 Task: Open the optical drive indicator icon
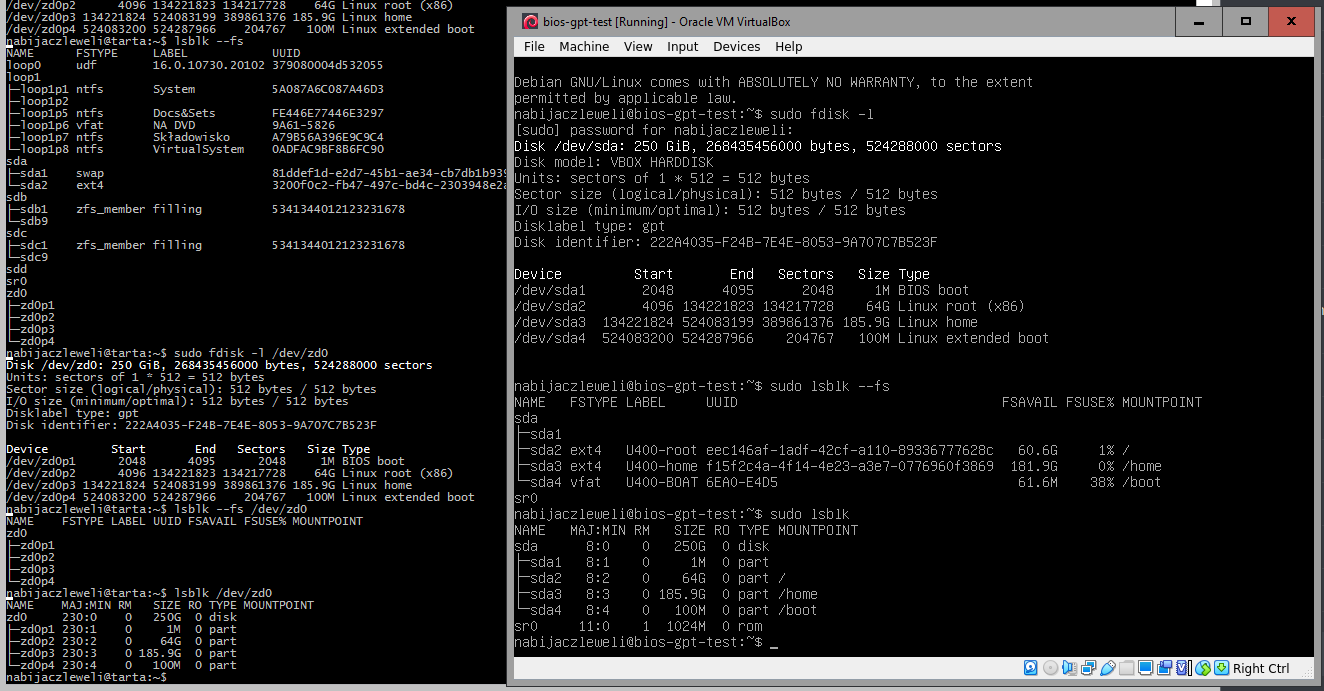(1050, 668)
